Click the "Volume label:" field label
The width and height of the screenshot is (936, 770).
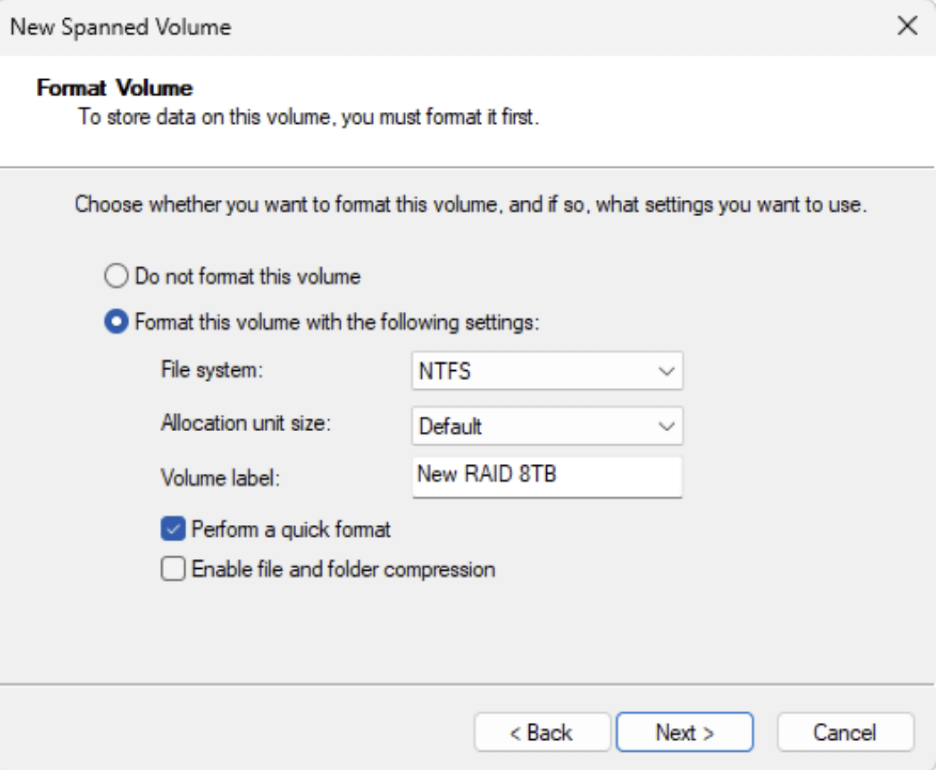click(220, 478)
